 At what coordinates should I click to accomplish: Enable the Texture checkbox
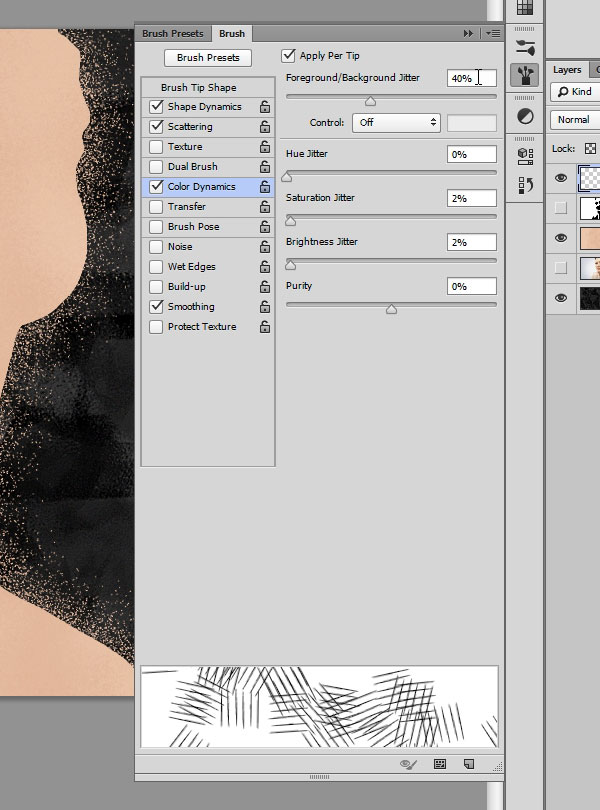pos(156,147)
